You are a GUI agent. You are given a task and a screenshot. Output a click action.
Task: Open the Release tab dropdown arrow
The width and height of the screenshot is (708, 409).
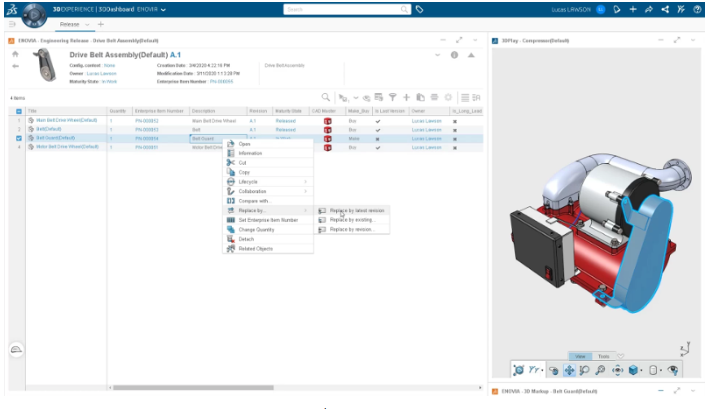pos(87,24)
